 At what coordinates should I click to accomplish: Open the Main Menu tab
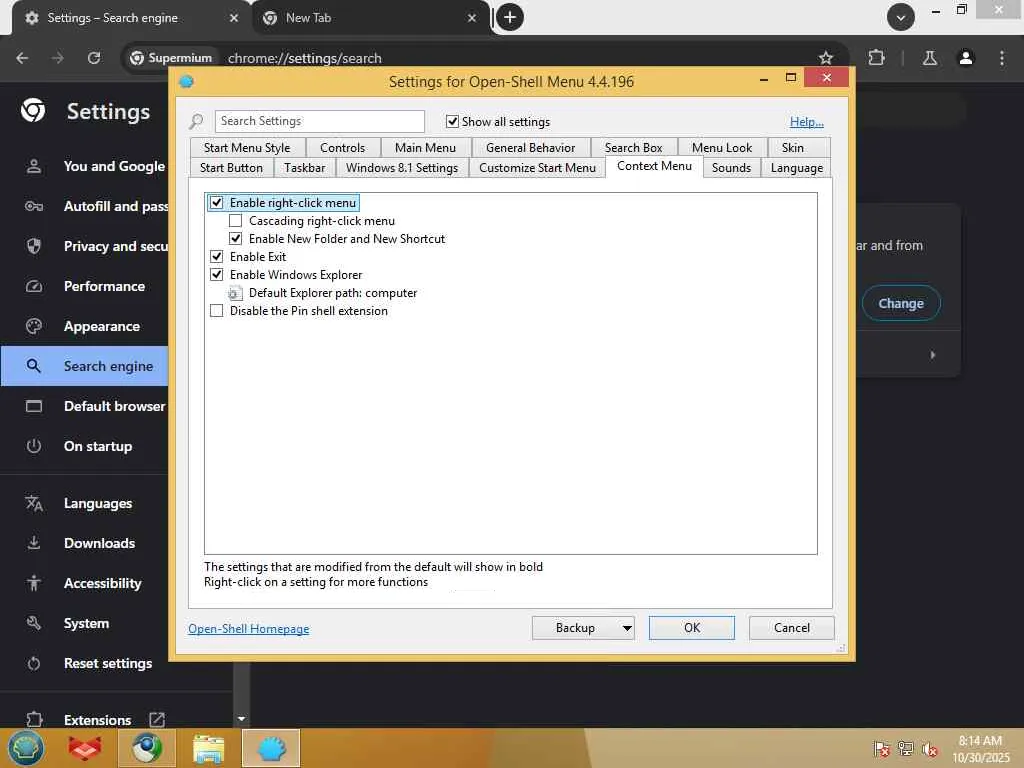point(425,148)
